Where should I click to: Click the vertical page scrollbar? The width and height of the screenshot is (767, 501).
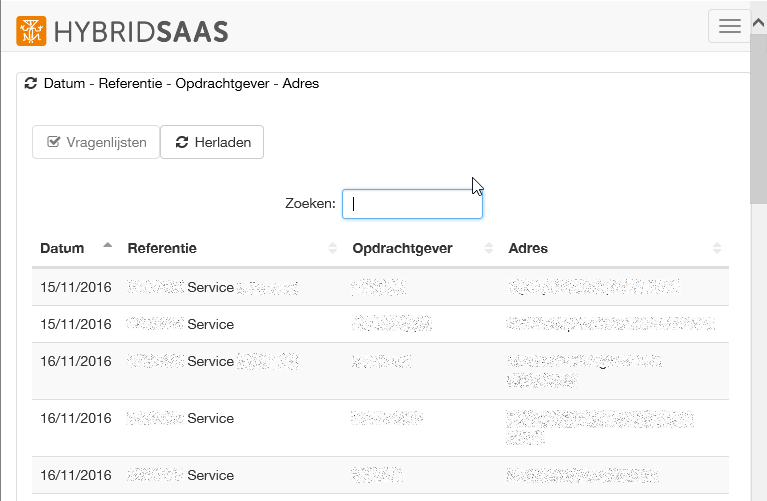point(758,300)
